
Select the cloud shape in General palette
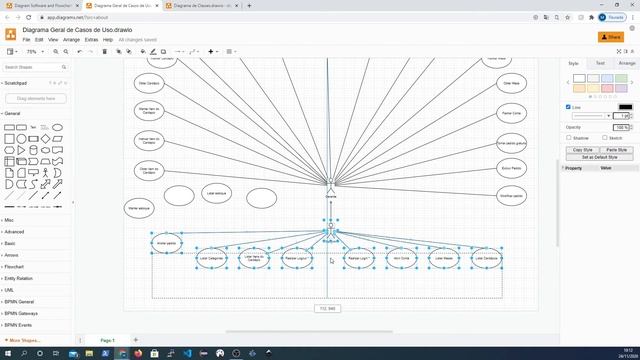45,150
